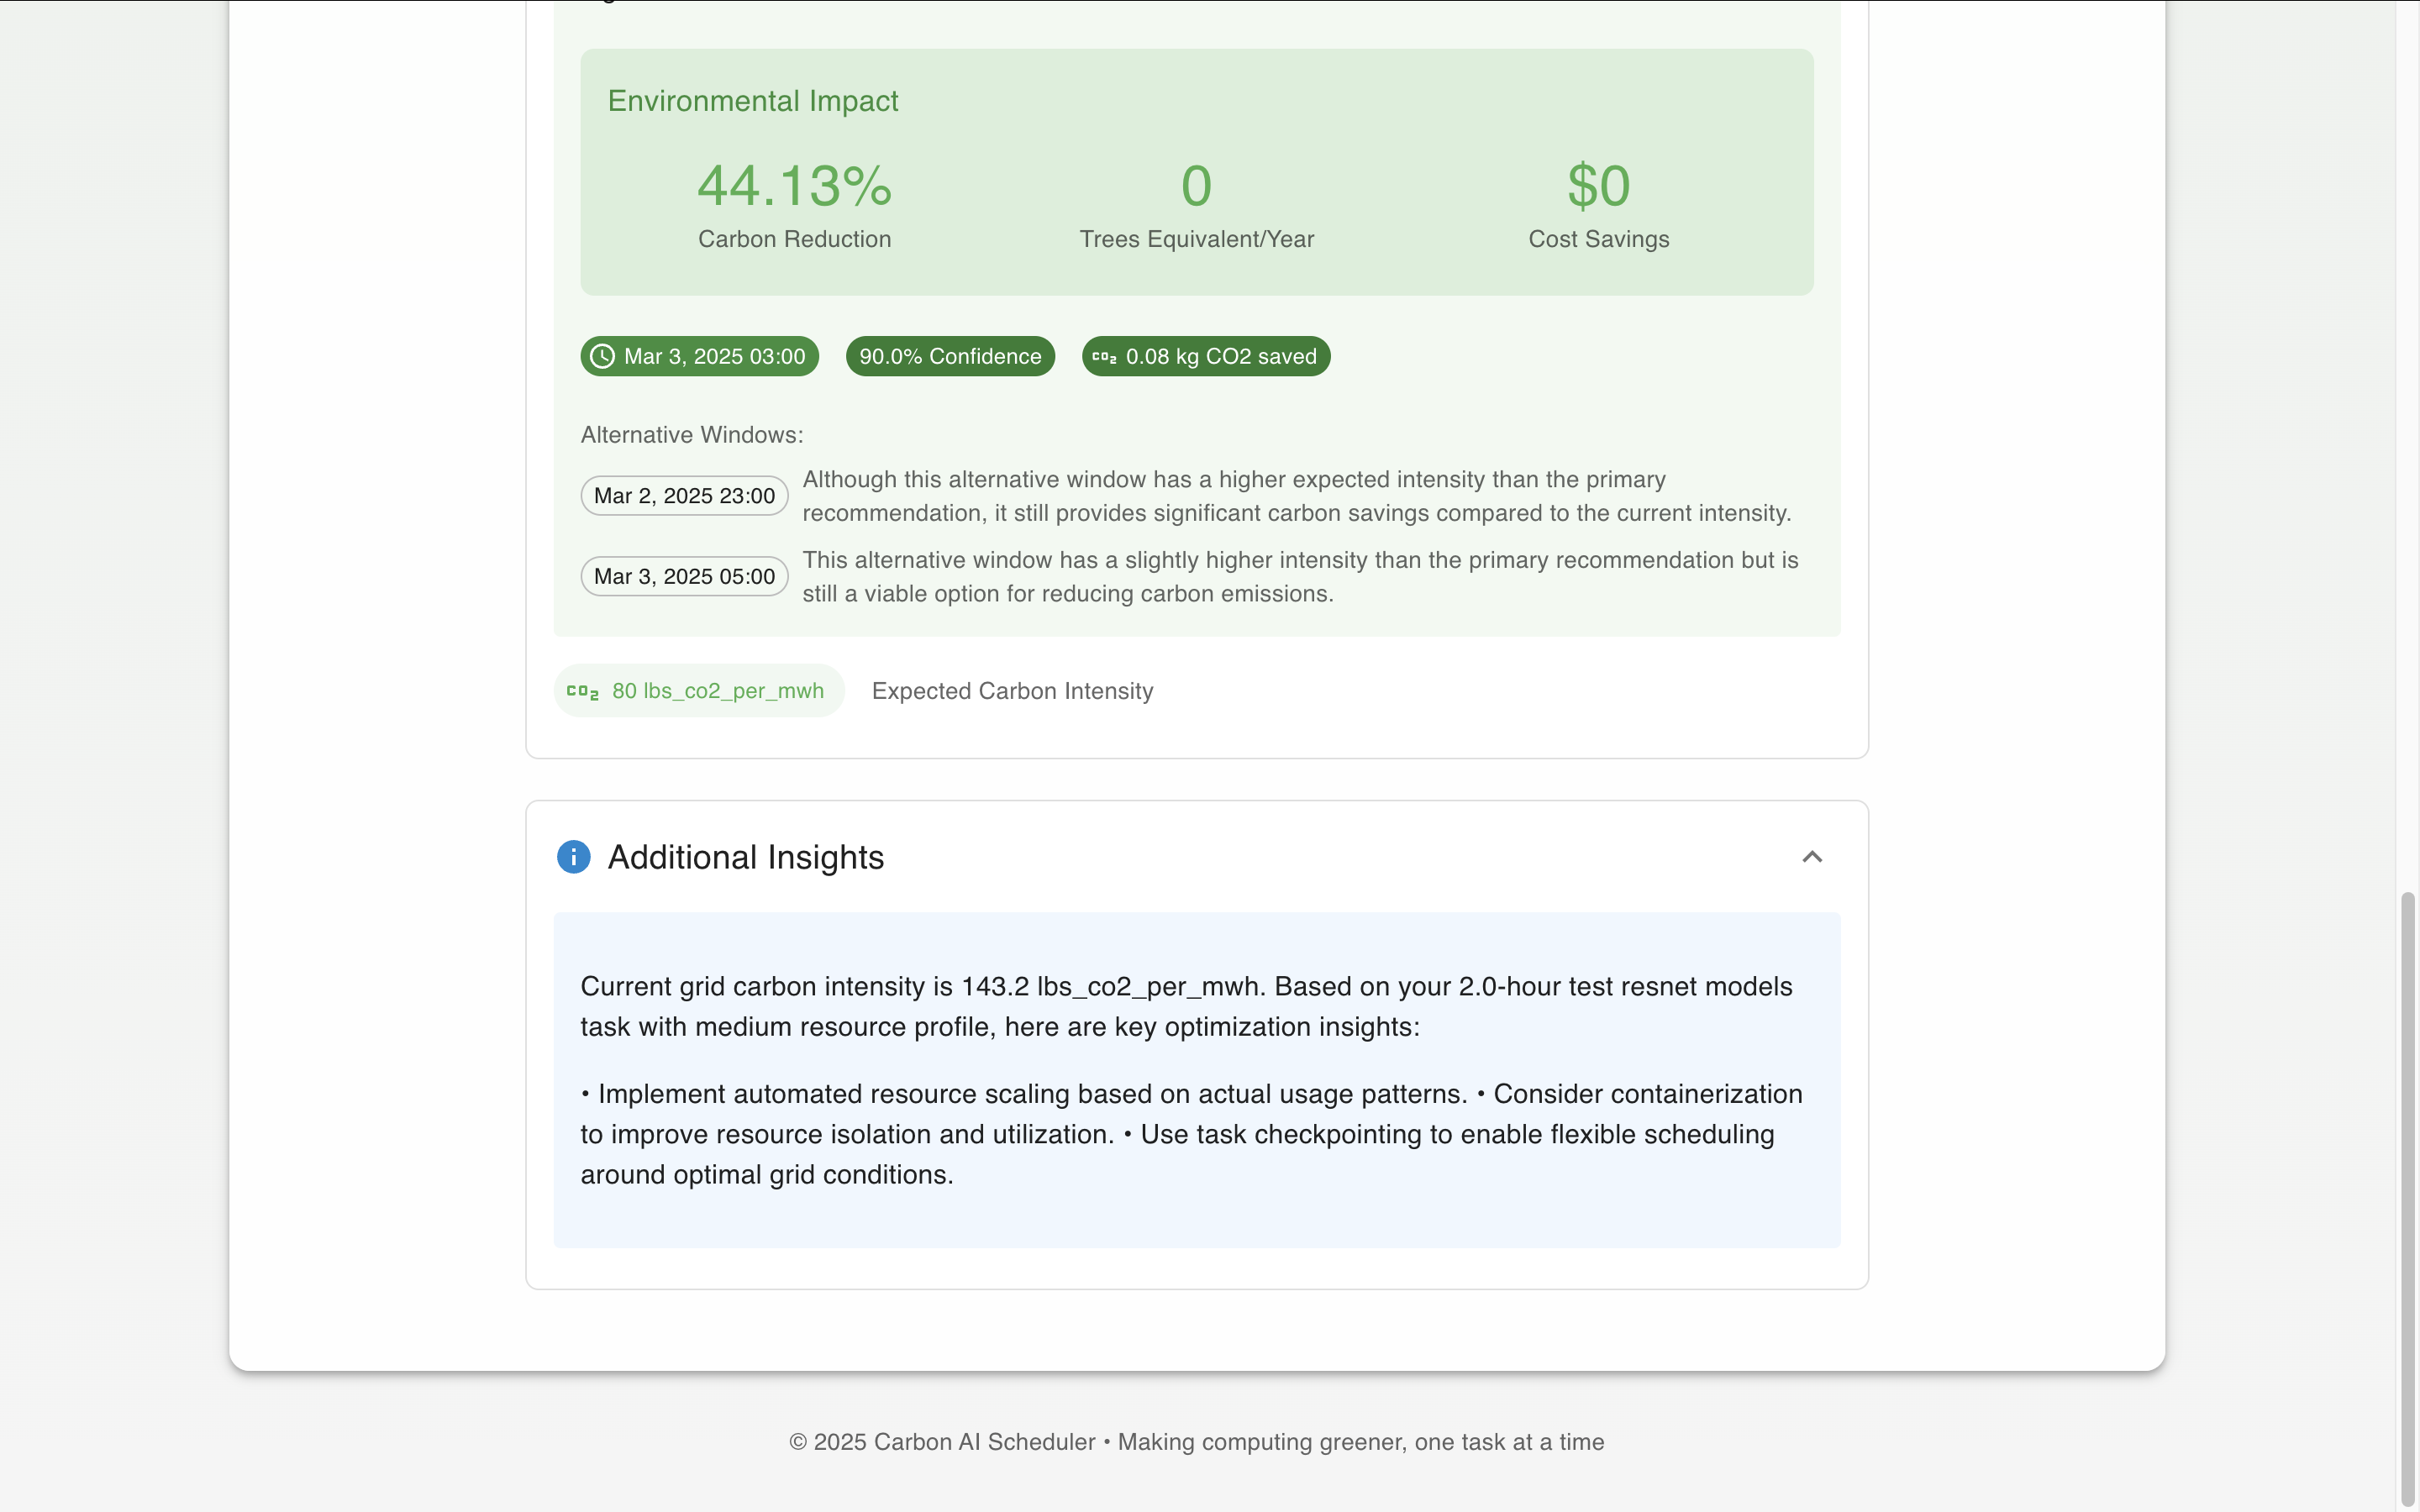Image resolution: width=2420 pixels, height=1512 pixels.
Task: Click the Trees Equivalent/Year value
Action: coord(1196,186)
